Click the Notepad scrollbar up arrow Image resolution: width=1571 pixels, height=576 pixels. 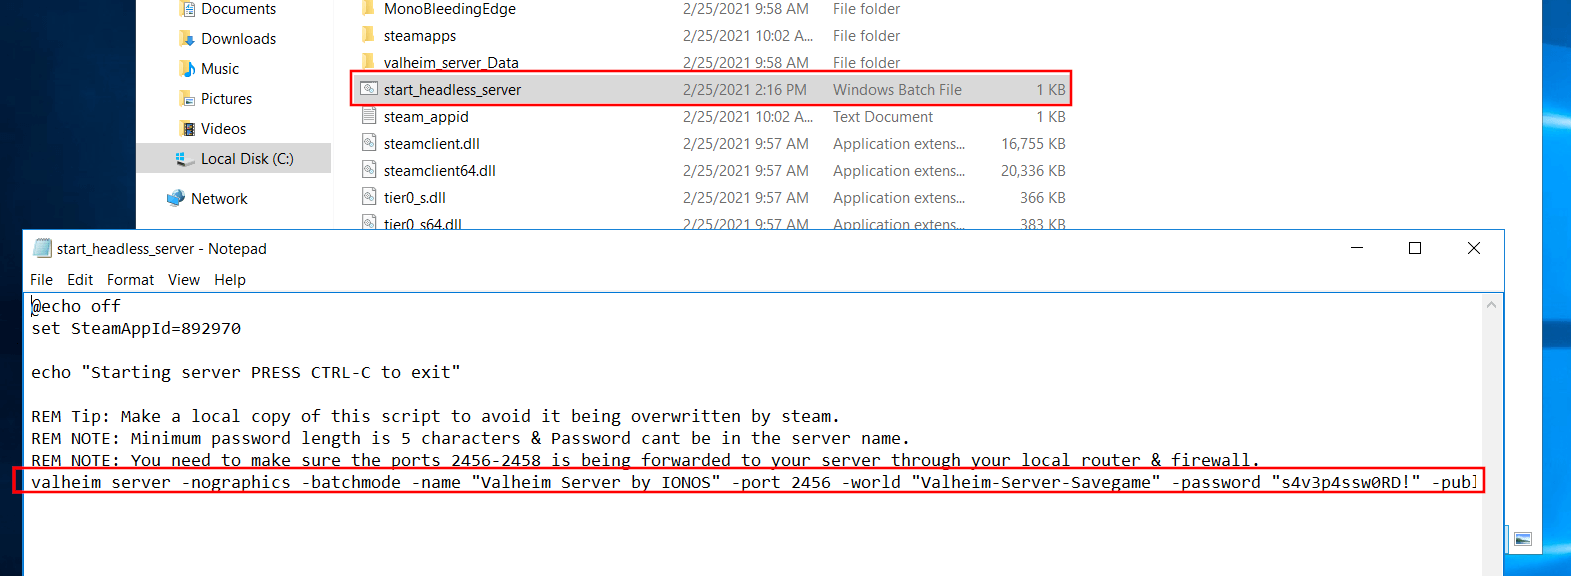tap(1492, 305)
